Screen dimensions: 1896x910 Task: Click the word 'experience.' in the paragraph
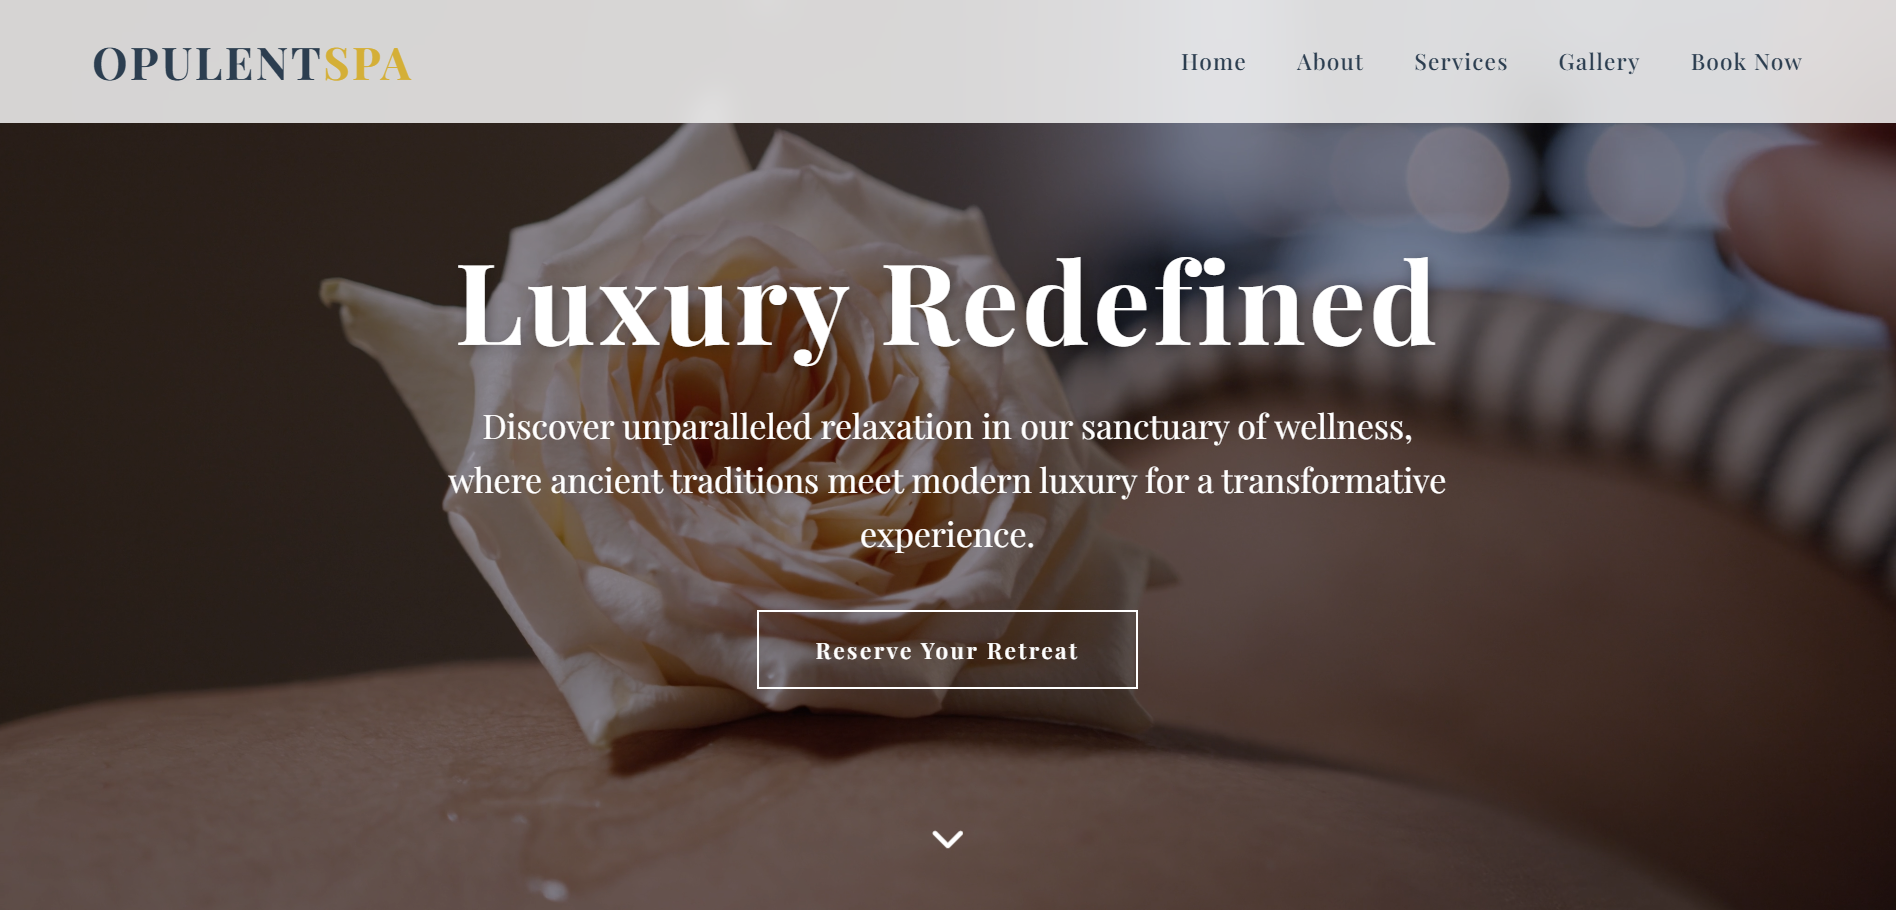(947, 536)
